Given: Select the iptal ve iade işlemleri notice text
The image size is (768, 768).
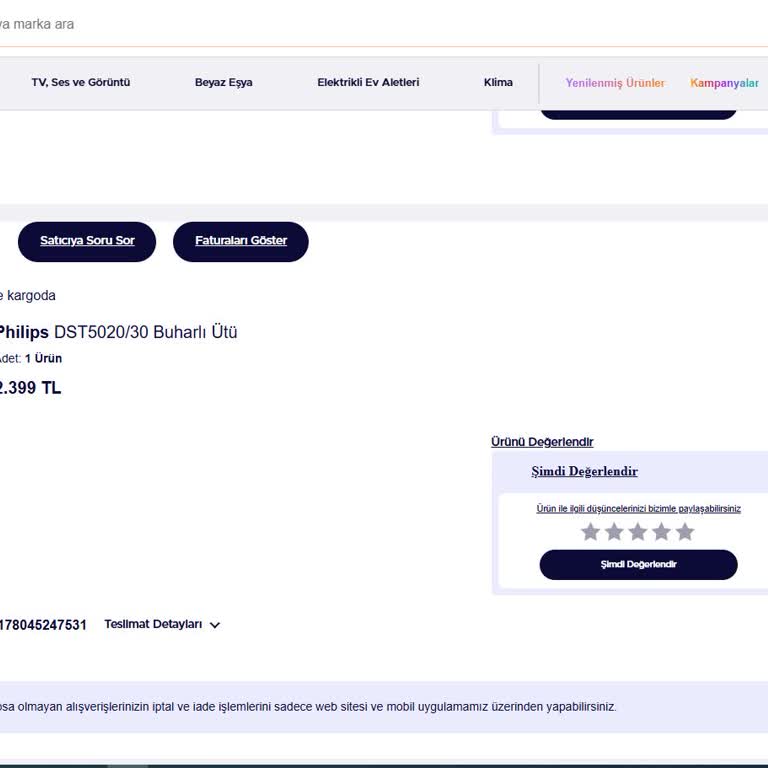Looking at the screenshot, I should pos(308,707).
